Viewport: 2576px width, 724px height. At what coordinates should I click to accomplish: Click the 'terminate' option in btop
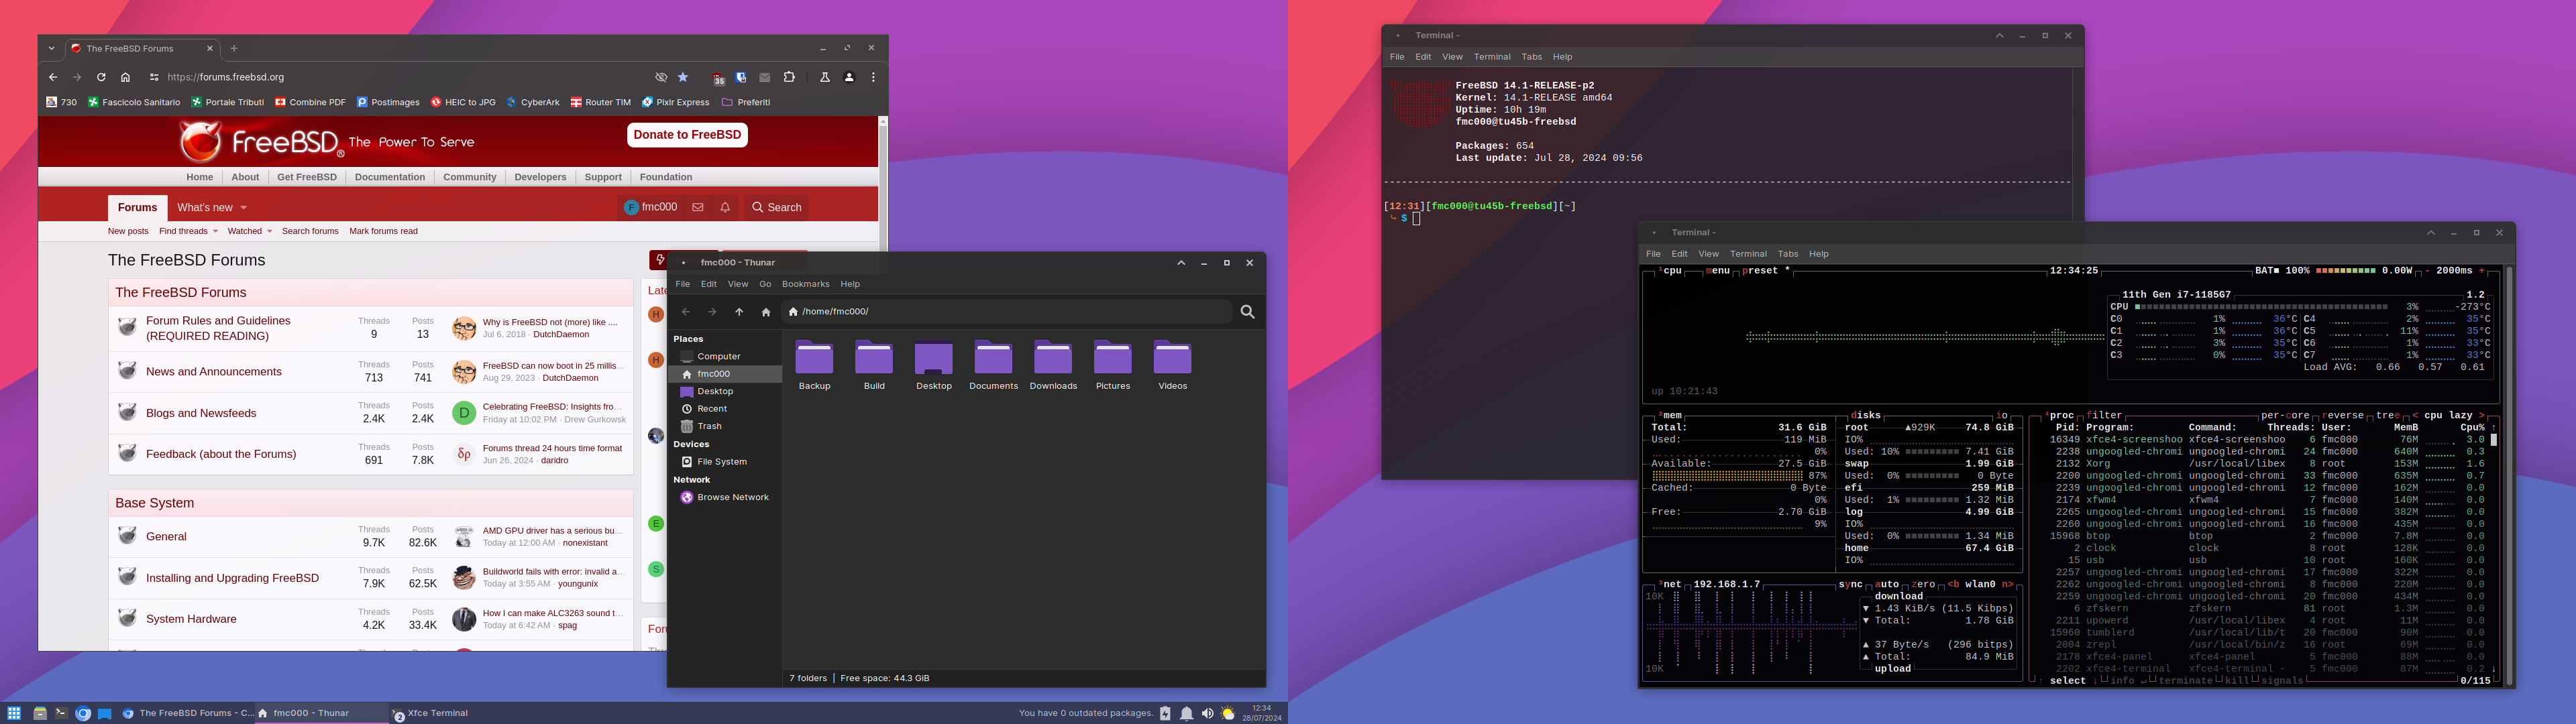point(2185,681)
